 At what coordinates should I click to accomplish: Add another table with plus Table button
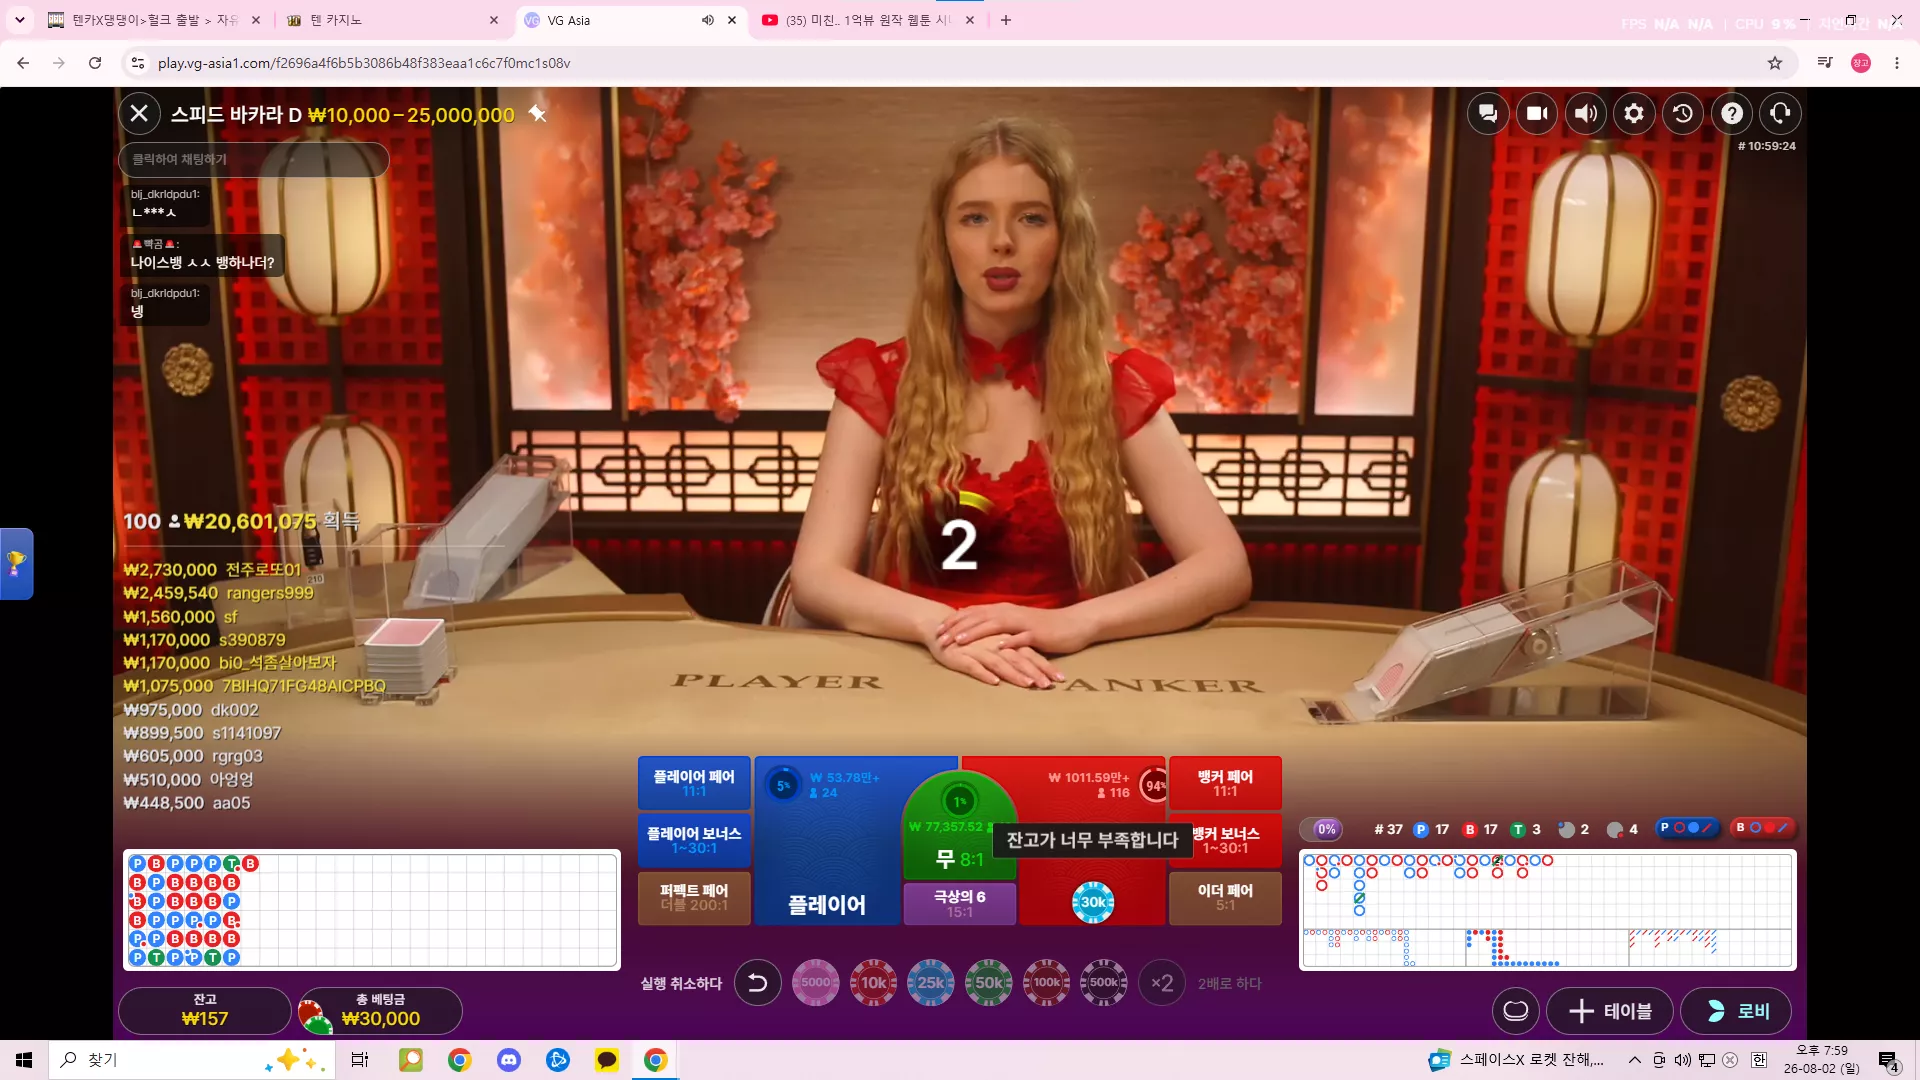click(x=1611, y=1011)
